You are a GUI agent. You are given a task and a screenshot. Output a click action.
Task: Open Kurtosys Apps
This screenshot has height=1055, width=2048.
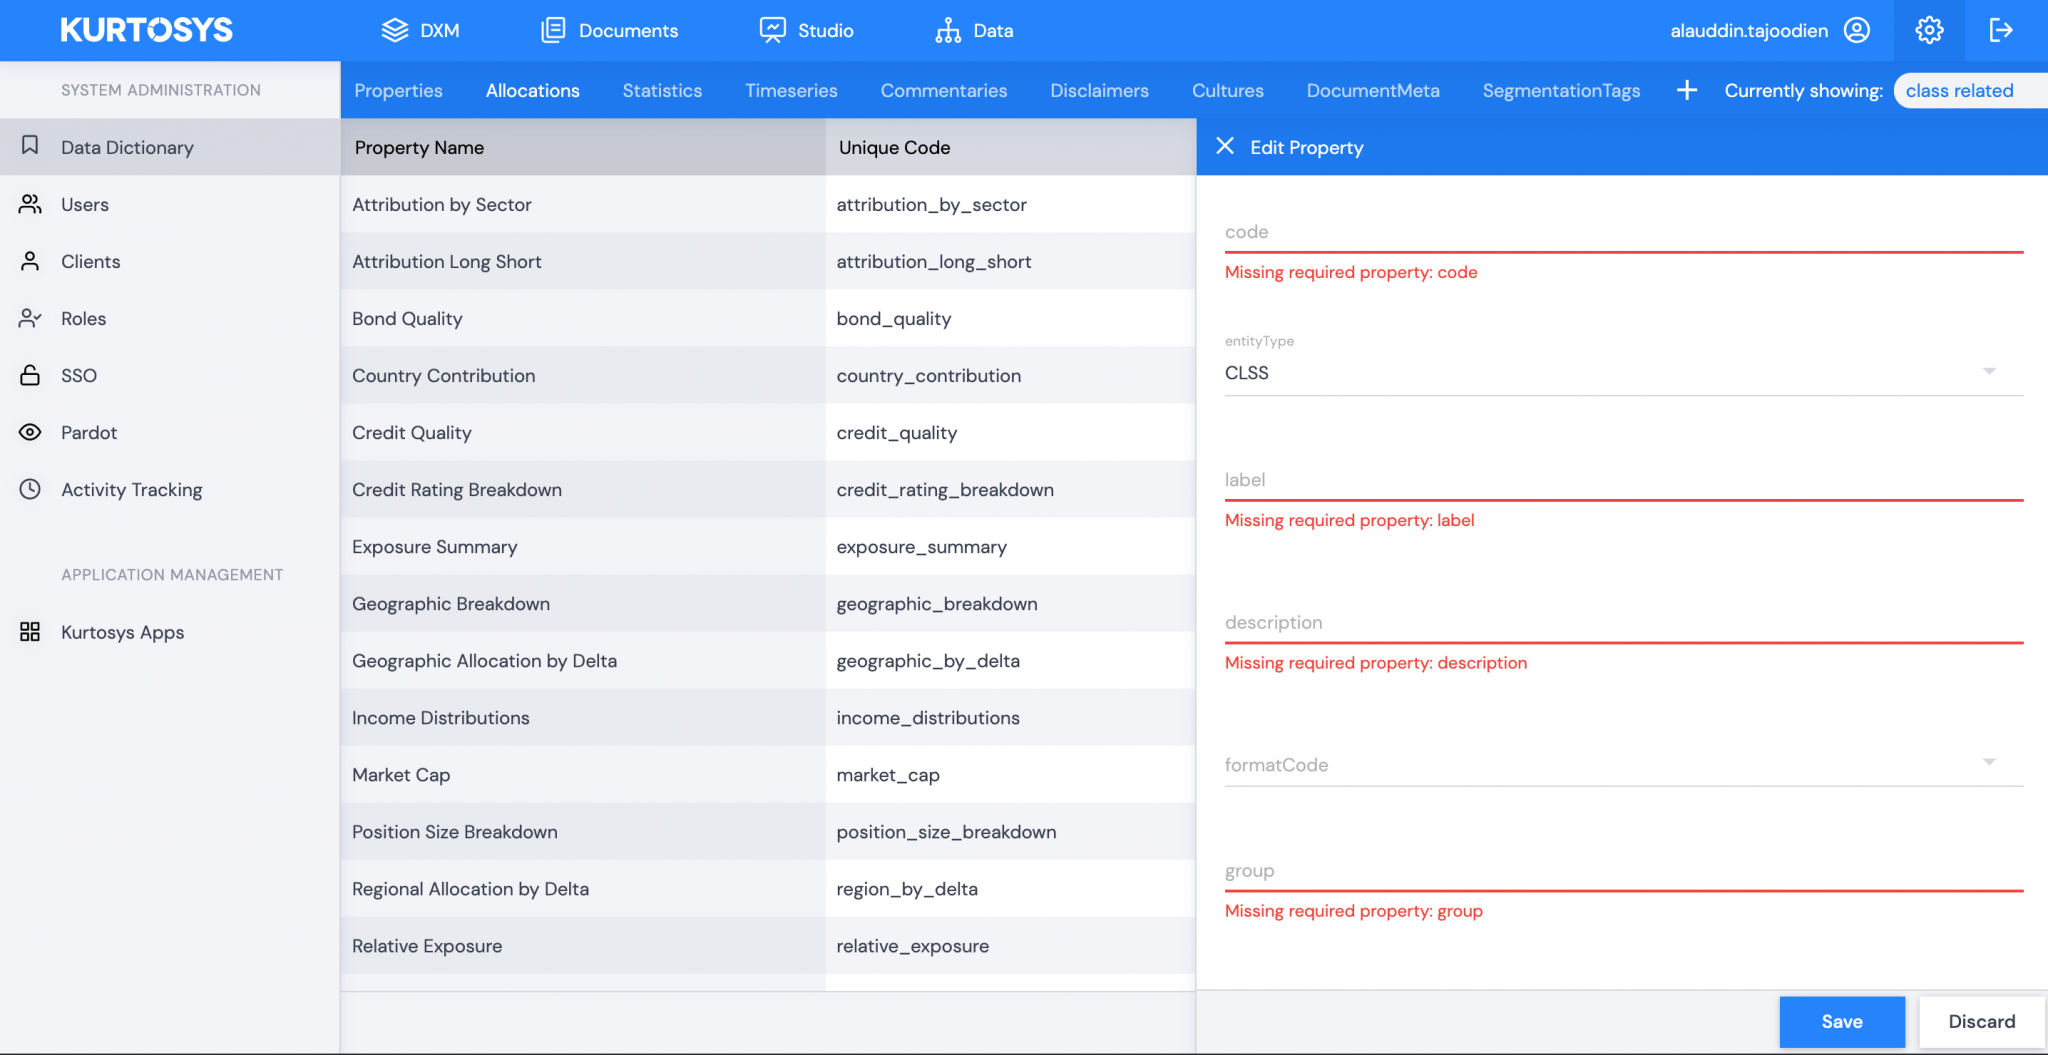coord(122,632)
